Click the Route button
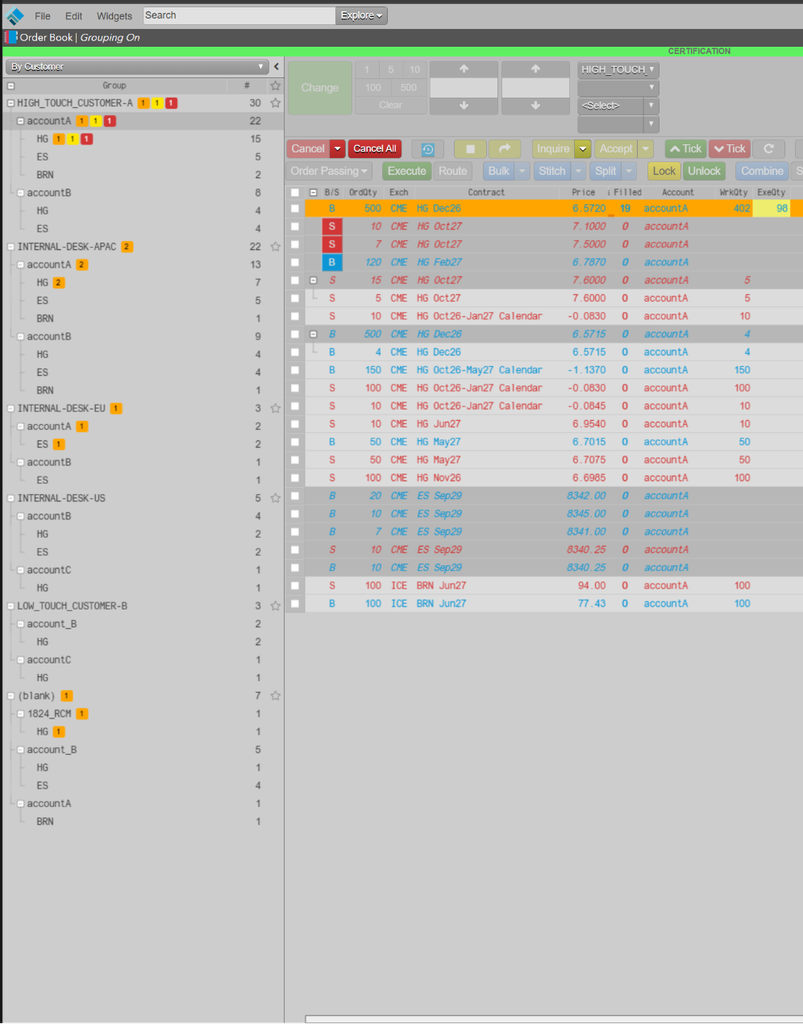 (x=452, y=171)
